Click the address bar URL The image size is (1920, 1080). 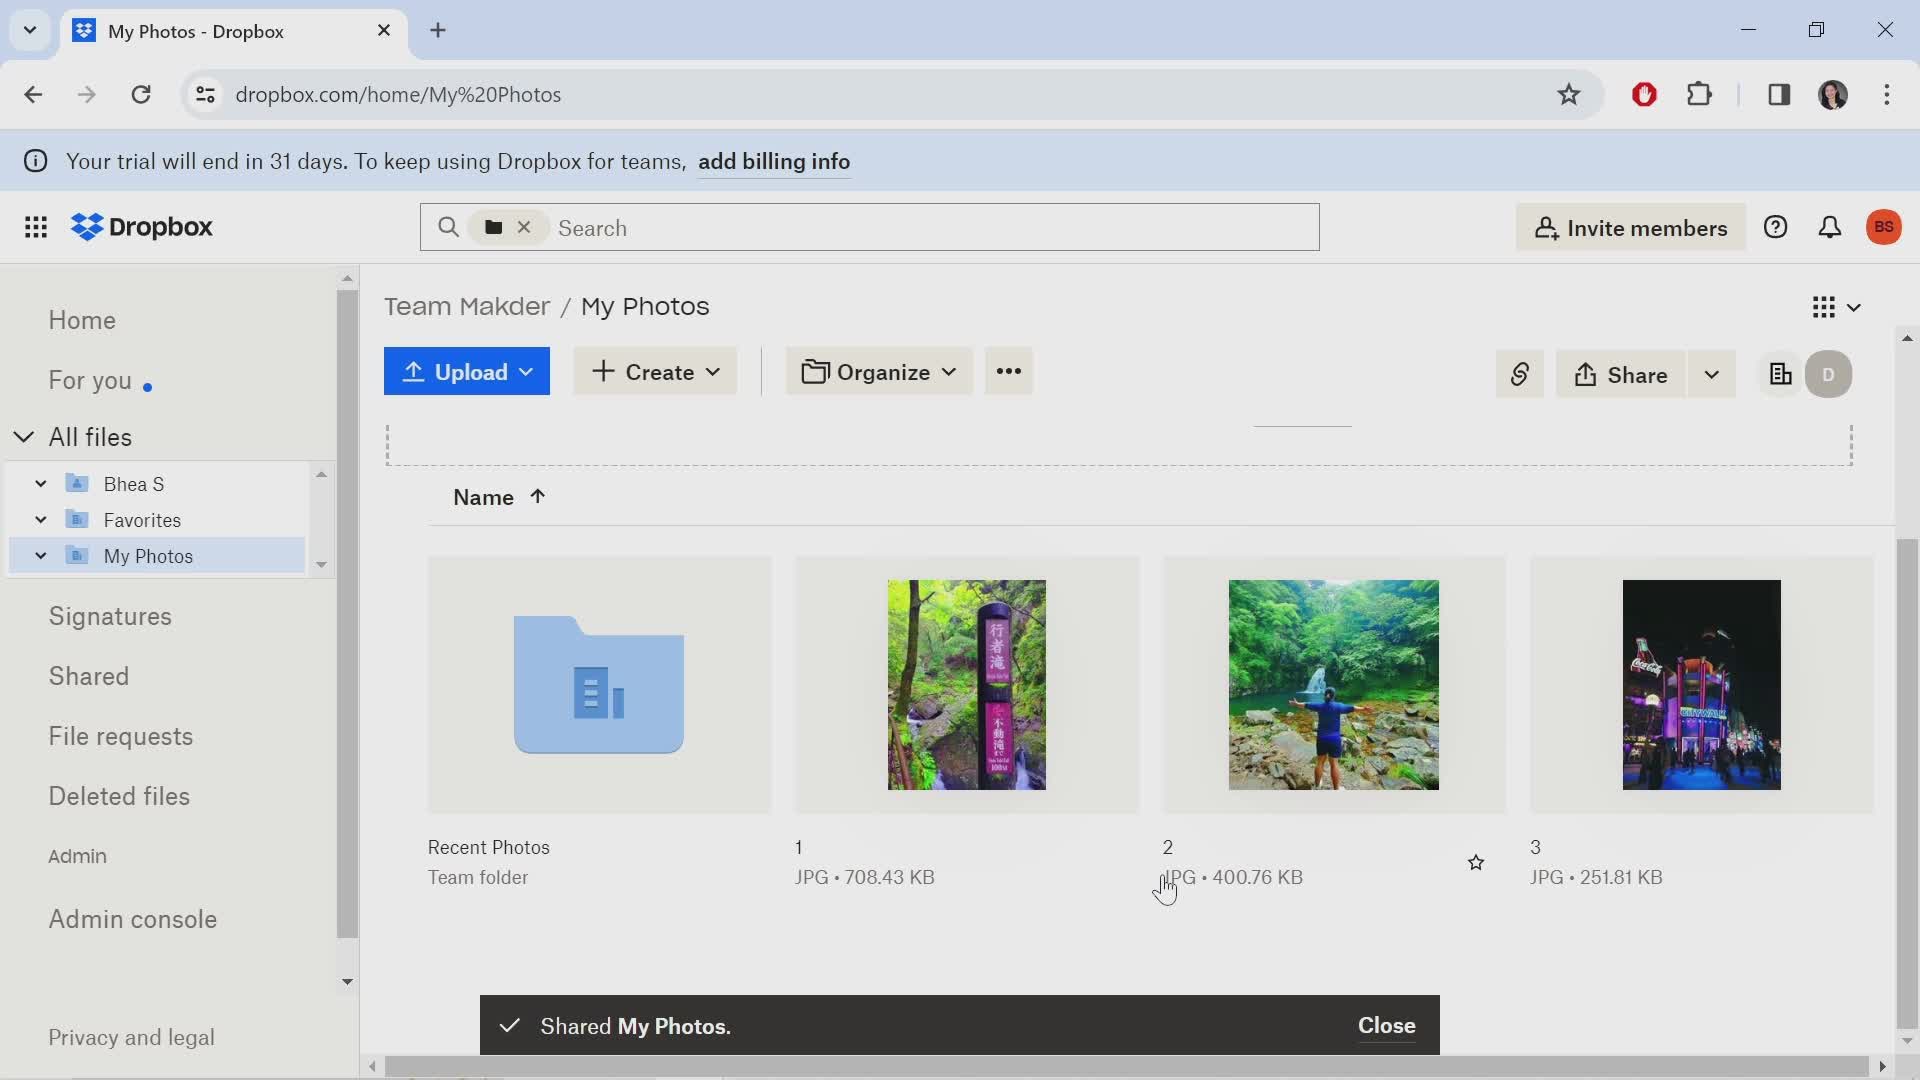(398, 94)
